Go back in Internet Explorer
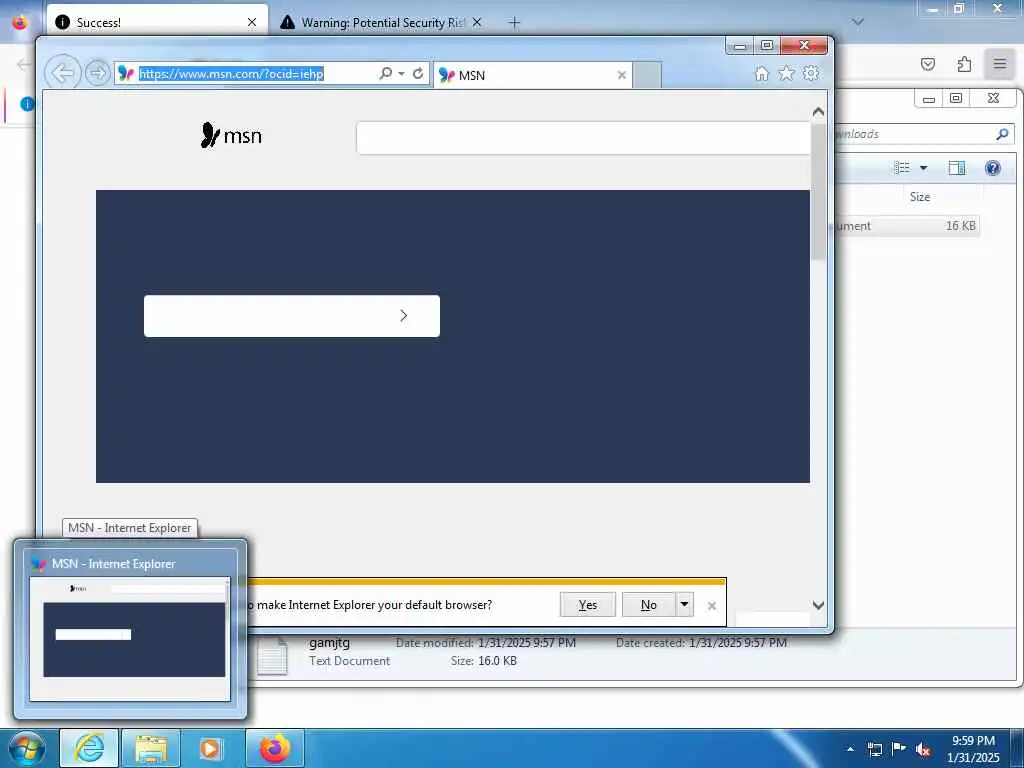This screenshot has width=1024, height=768. tap(63, 73)
